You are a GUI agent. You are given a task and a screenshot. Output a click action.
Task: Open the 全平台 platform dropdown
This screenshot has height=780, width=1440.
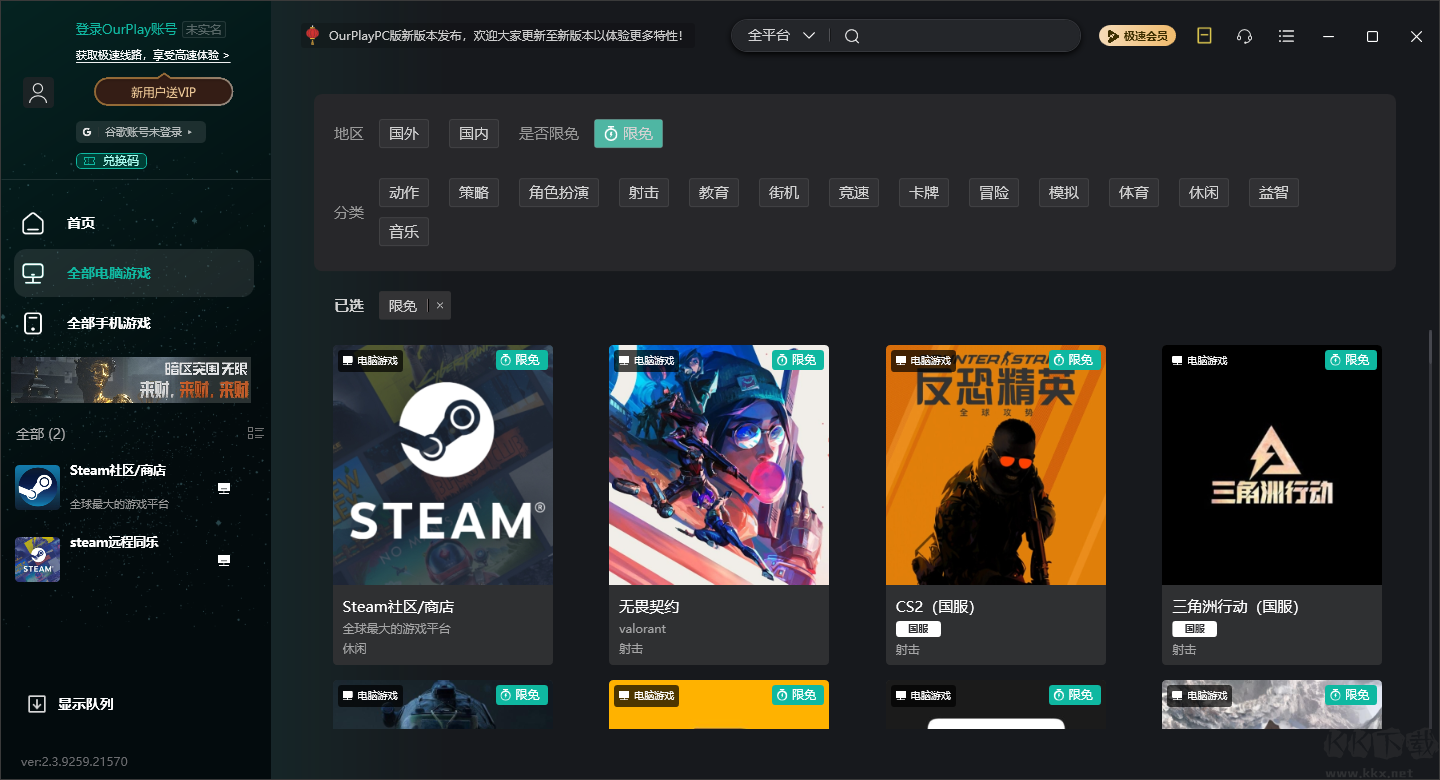click(781, 36)
